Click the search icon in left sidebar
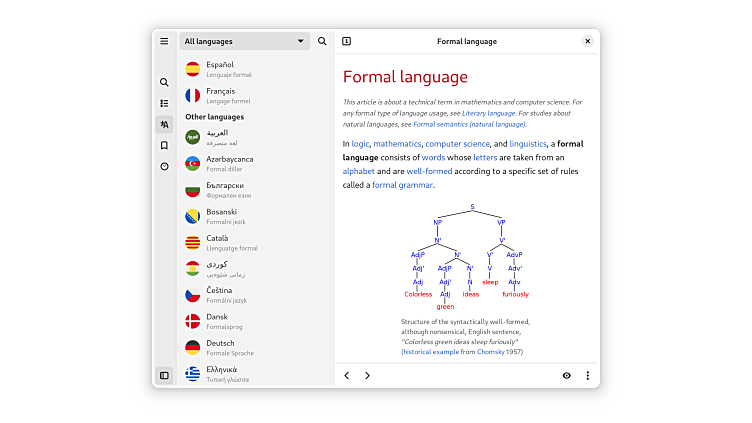This screenshot has height=423, width=752. tap(164, 82)
